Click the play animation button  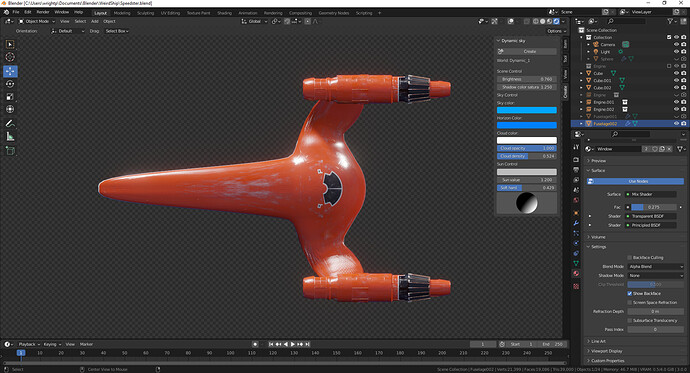point(293,344)
